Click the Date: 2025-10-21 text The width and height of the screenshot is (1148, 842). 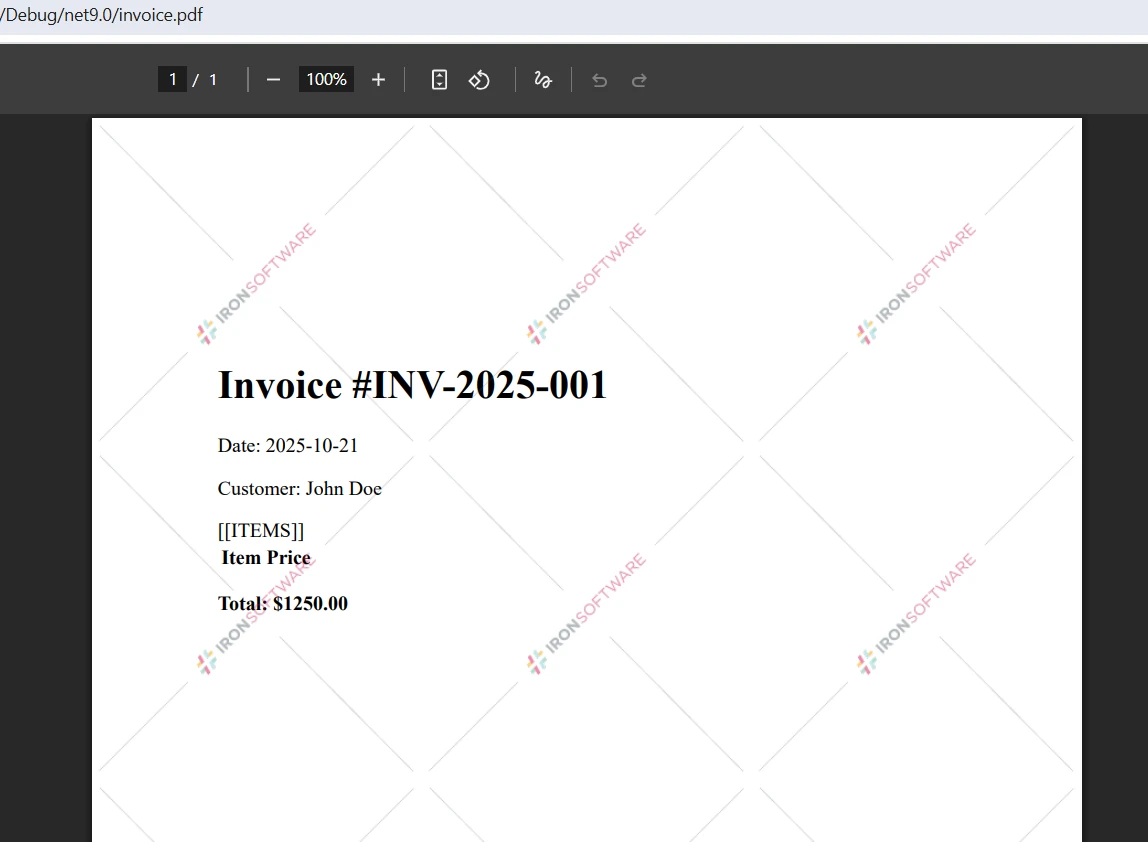click(x=288, y=445)
